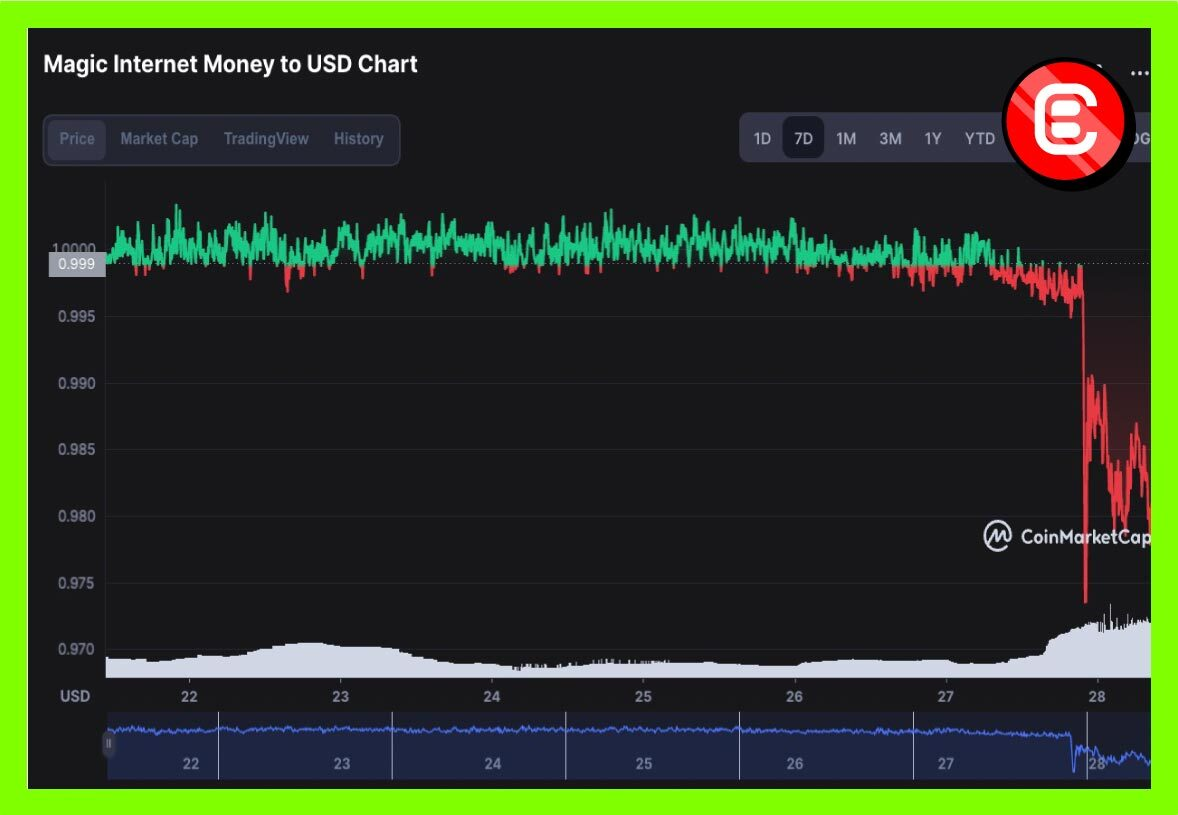Click the 0.990 y-axis label
The height and width of the screenshot is (815, 1178).
pyautogui.click(x=77, y=383)
